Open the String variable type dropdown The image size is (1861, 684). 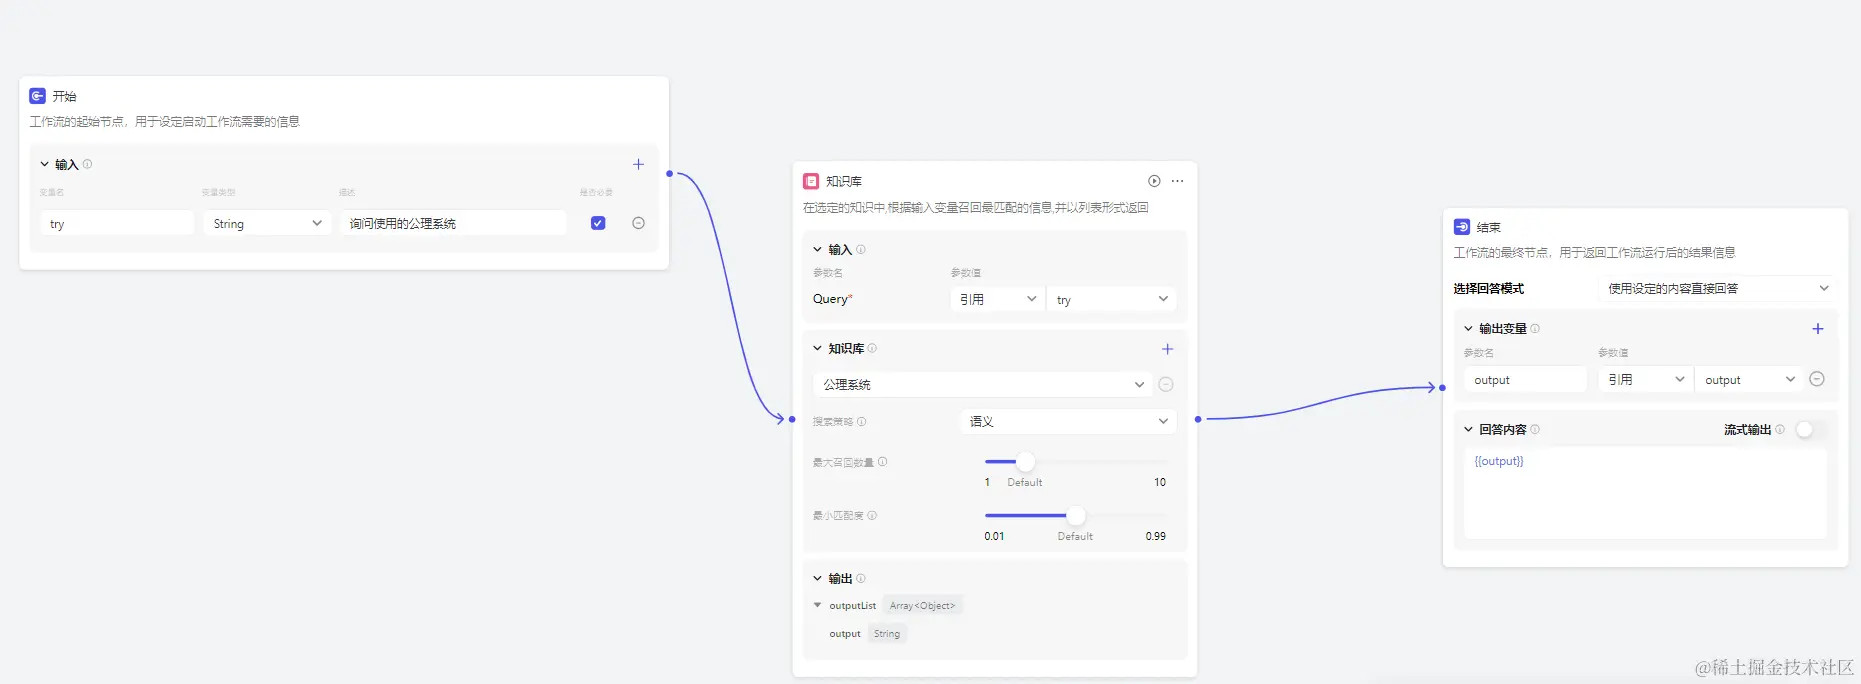pyautogui.click(x=267, y=223)
